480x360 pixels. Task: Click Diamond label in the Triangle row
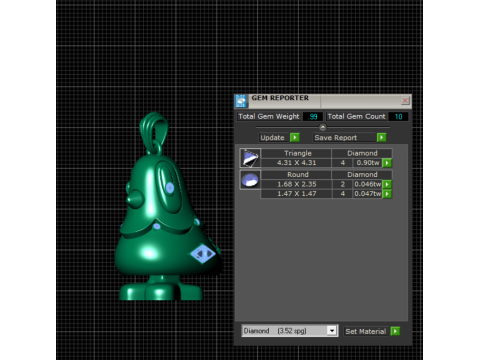(x=362, y=153)
